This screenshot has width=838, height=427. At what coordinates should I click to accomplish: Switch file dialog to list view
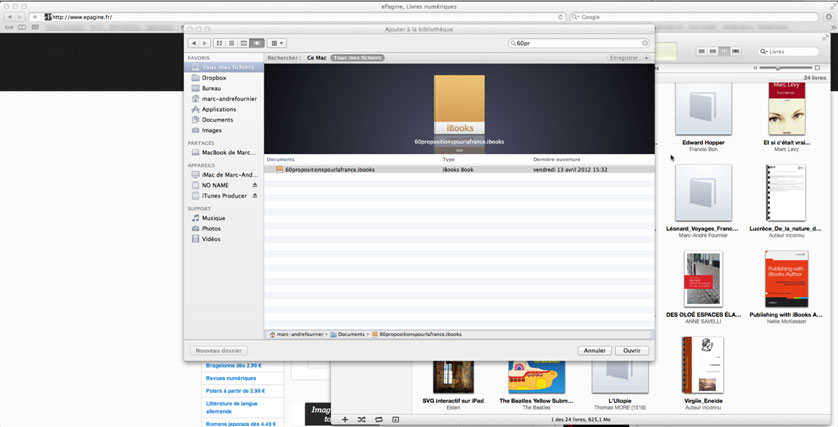pos(231,43)
